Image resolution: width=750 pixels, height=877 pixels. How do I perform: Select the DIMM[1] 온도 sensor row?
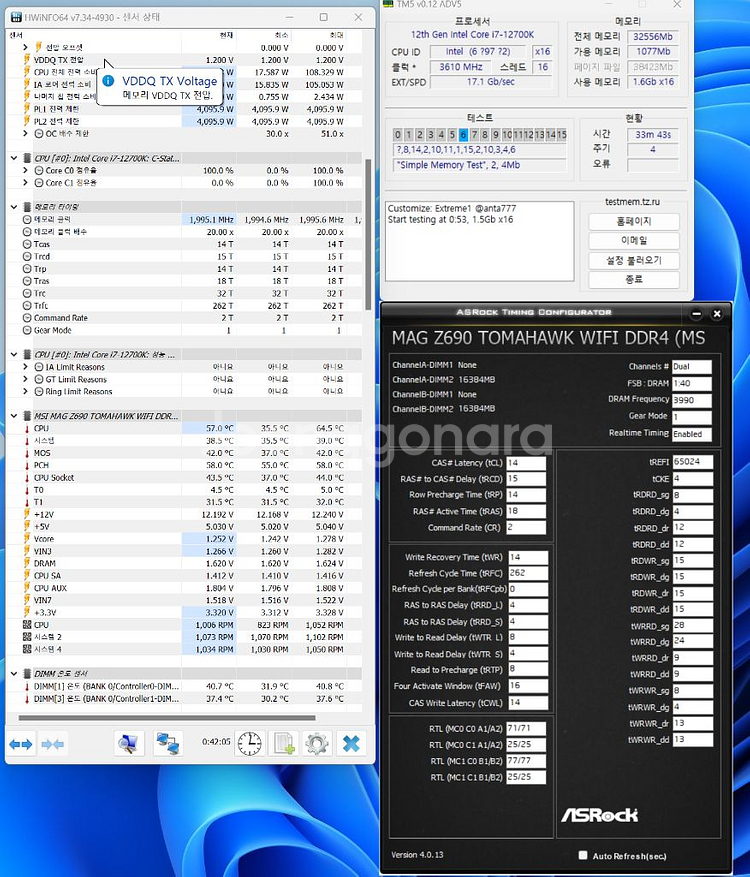185,686
